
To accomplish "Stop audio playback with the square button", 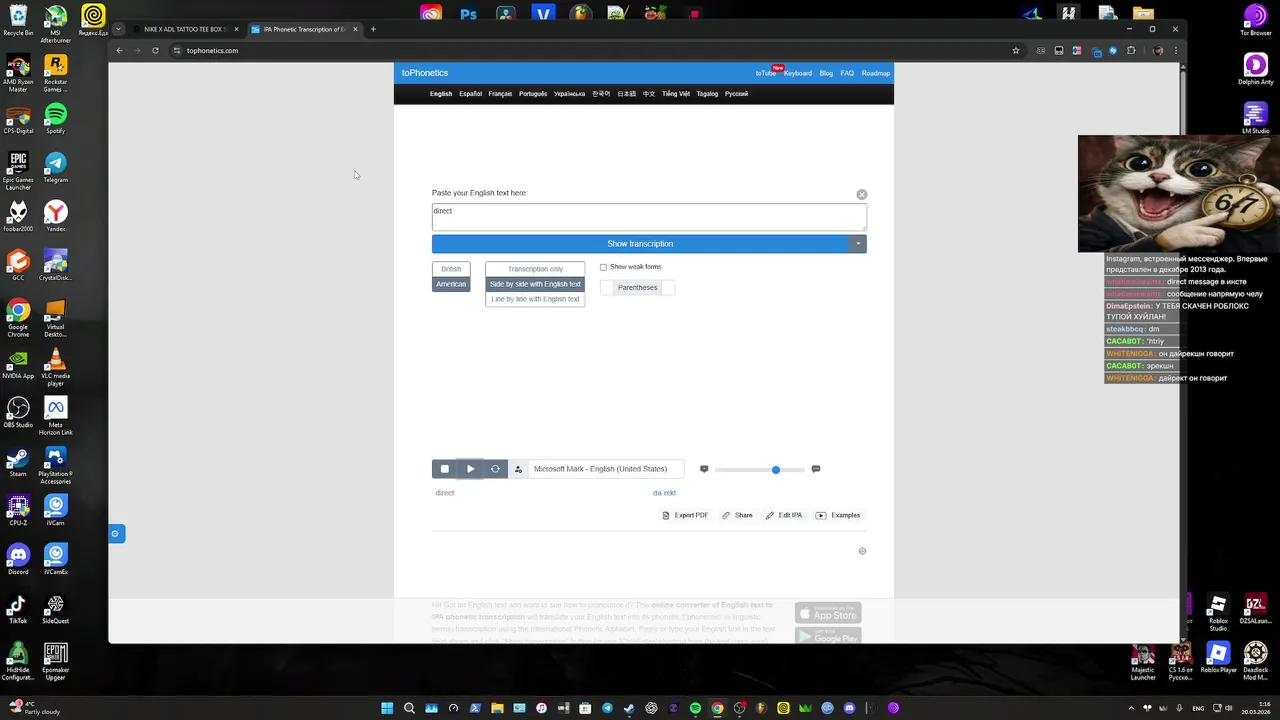I will point(445,469).
